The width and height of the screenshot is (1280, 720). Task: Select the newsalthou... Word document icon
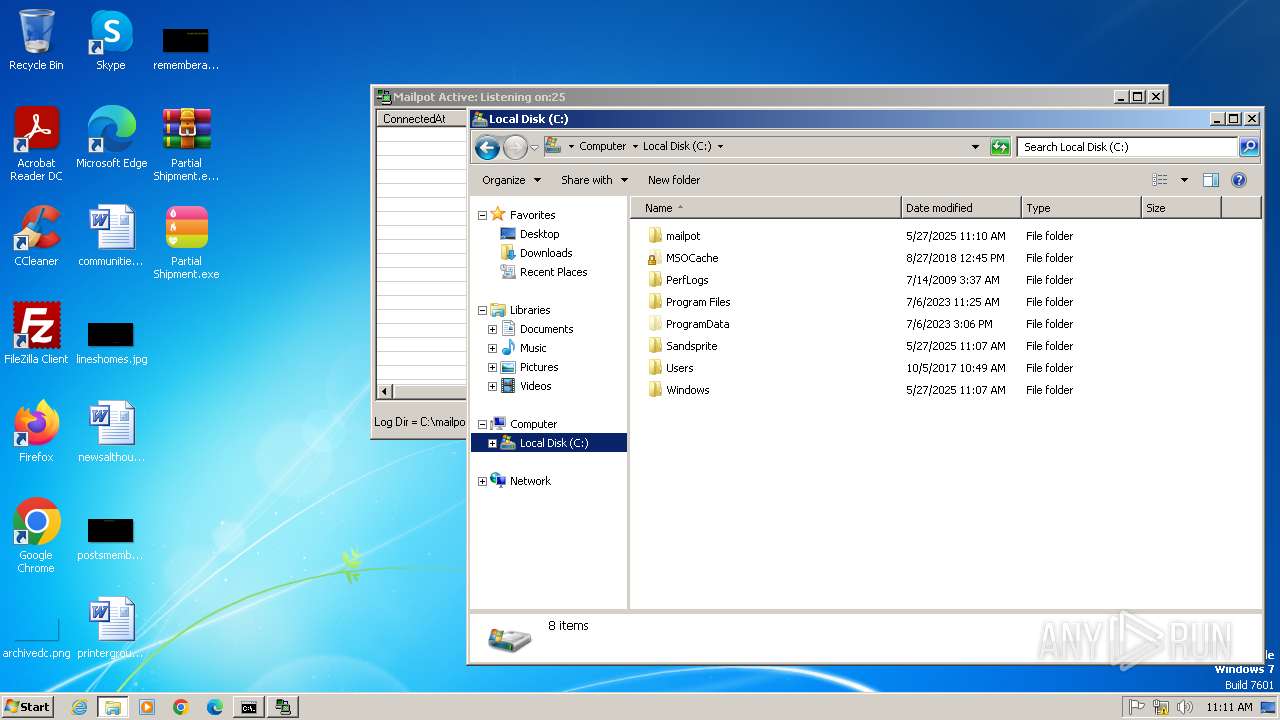111,432
